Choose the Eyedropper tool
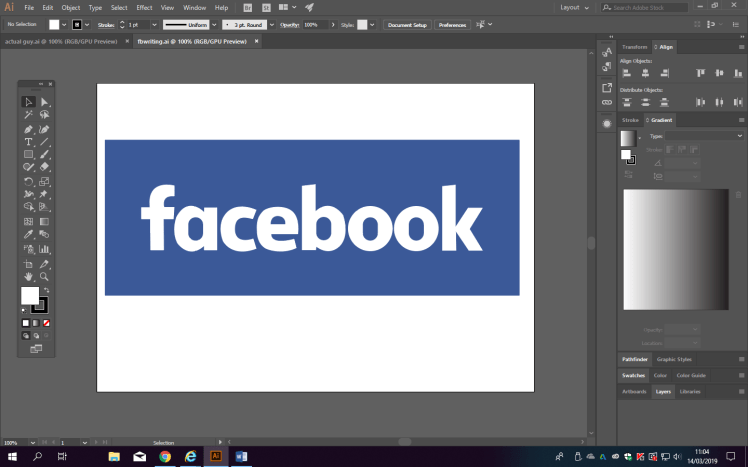The image size is (748, 467). pyautogui.click(x=28, y=234)
